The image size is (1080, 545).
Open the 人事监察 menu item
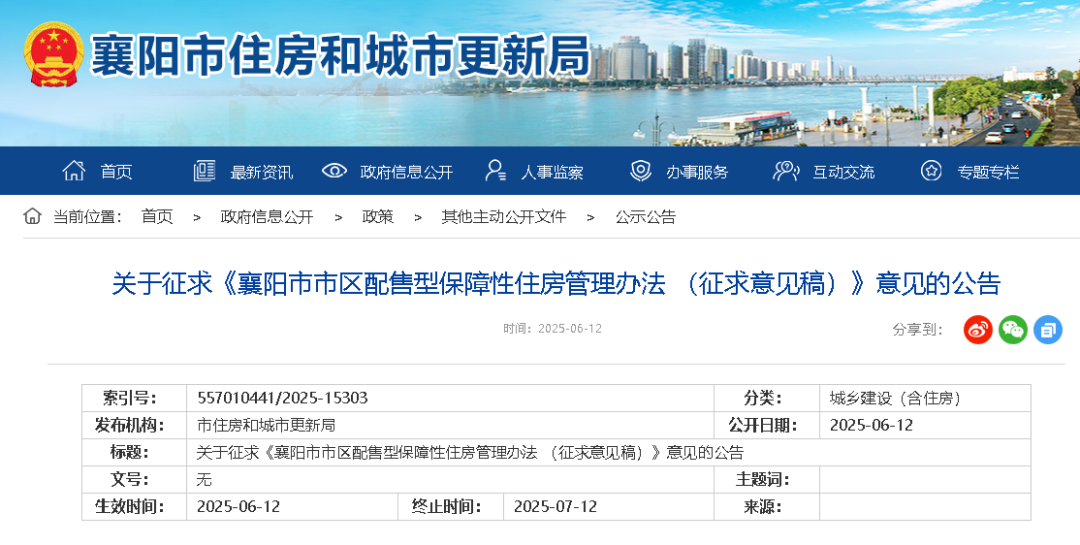552,172
